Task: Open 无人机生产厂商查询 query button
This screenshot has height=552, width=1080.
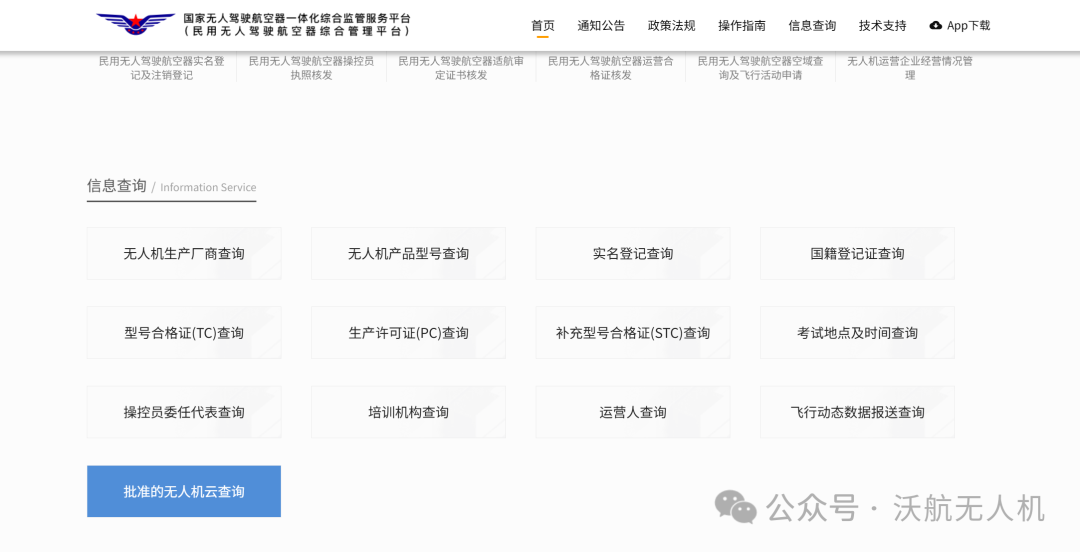Action: tap(184, 254)
